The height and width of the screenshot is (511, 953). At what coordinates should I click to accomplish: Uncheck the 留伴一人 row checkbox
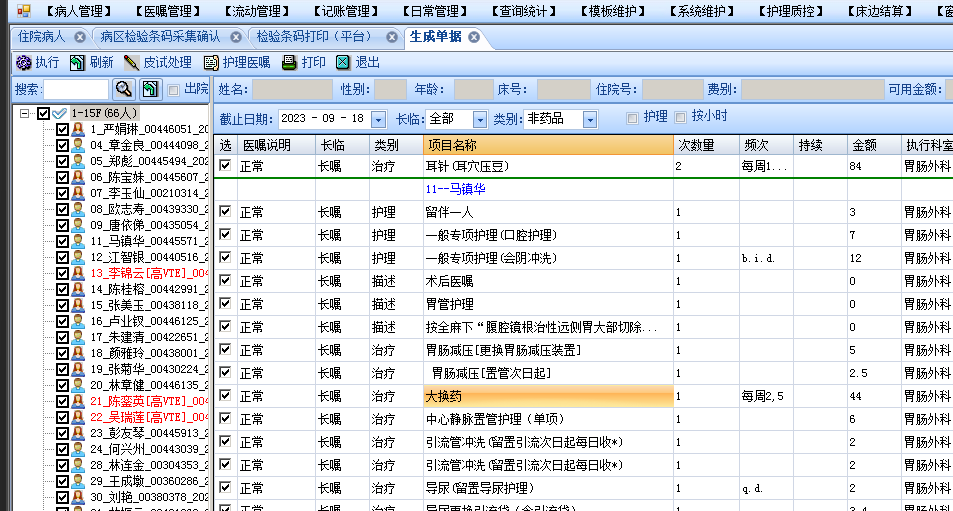pyautogui.click(x=225, y=211)
